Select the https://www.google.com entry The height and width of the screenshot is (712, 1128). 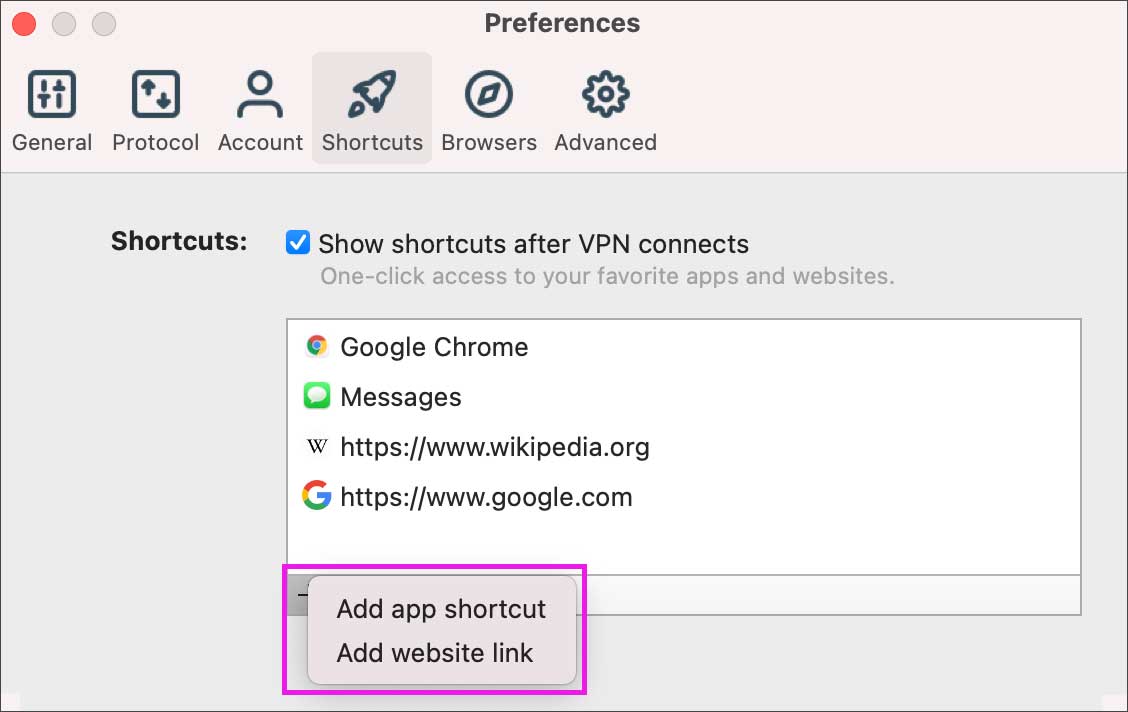tap(683, 496)
